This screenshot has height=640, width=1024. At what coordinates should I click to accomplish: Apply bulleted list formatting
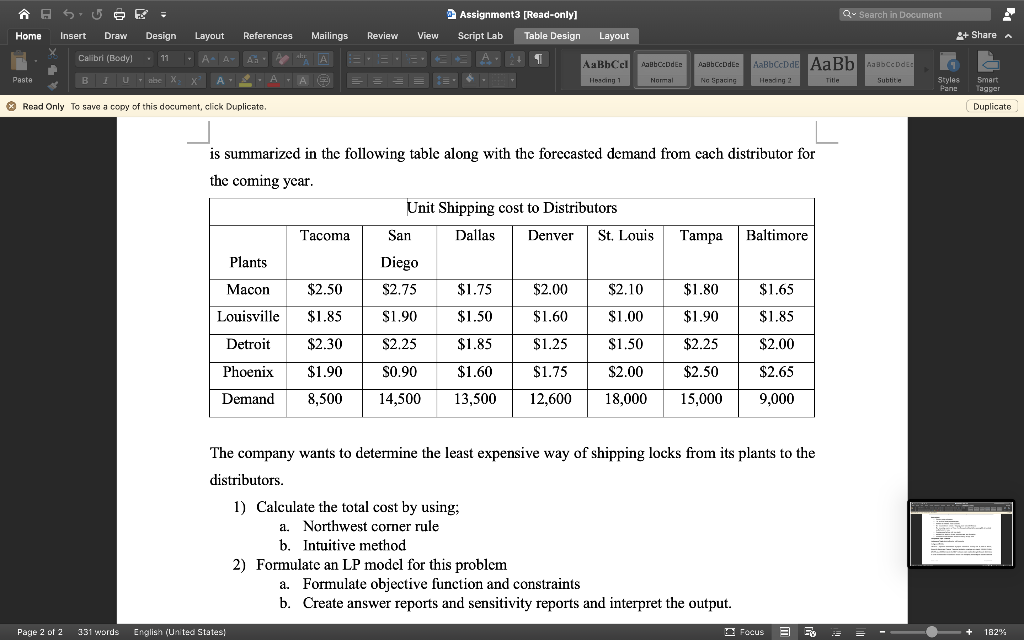tap(357, 59)
